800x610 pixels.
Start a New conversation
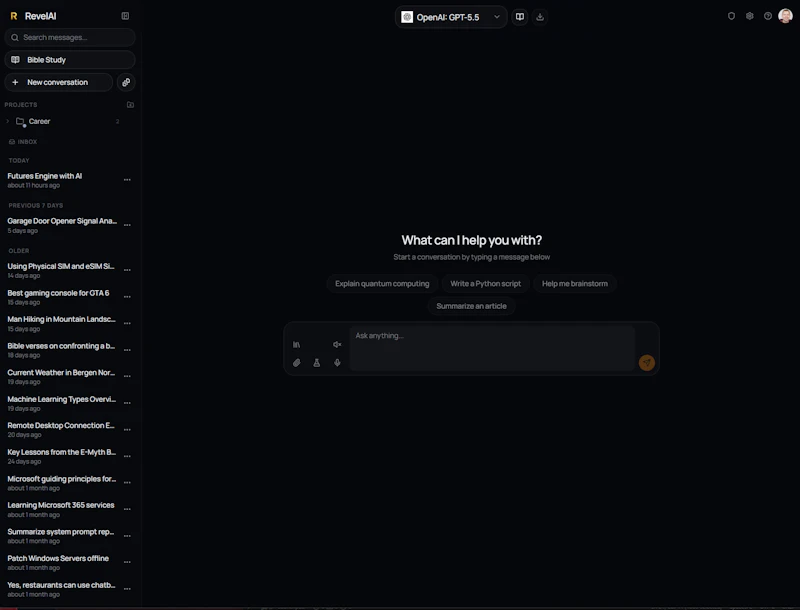[59, 82]
